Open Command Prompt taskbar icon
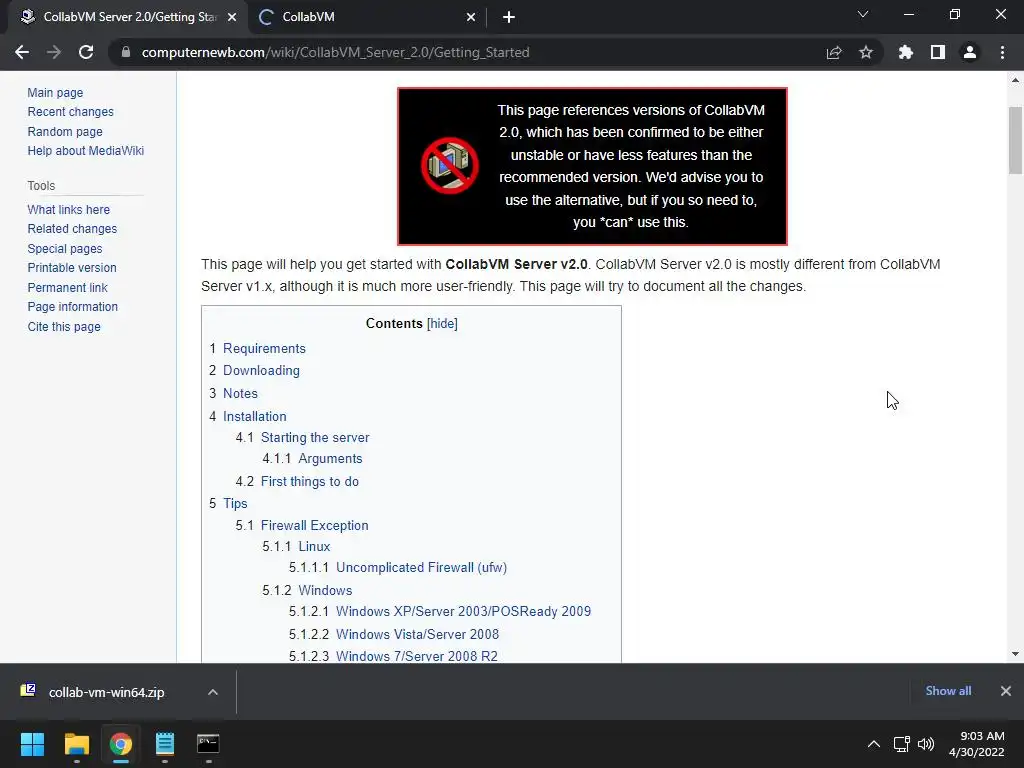The height and width of the screenshot is (768, 1024). 208,744
